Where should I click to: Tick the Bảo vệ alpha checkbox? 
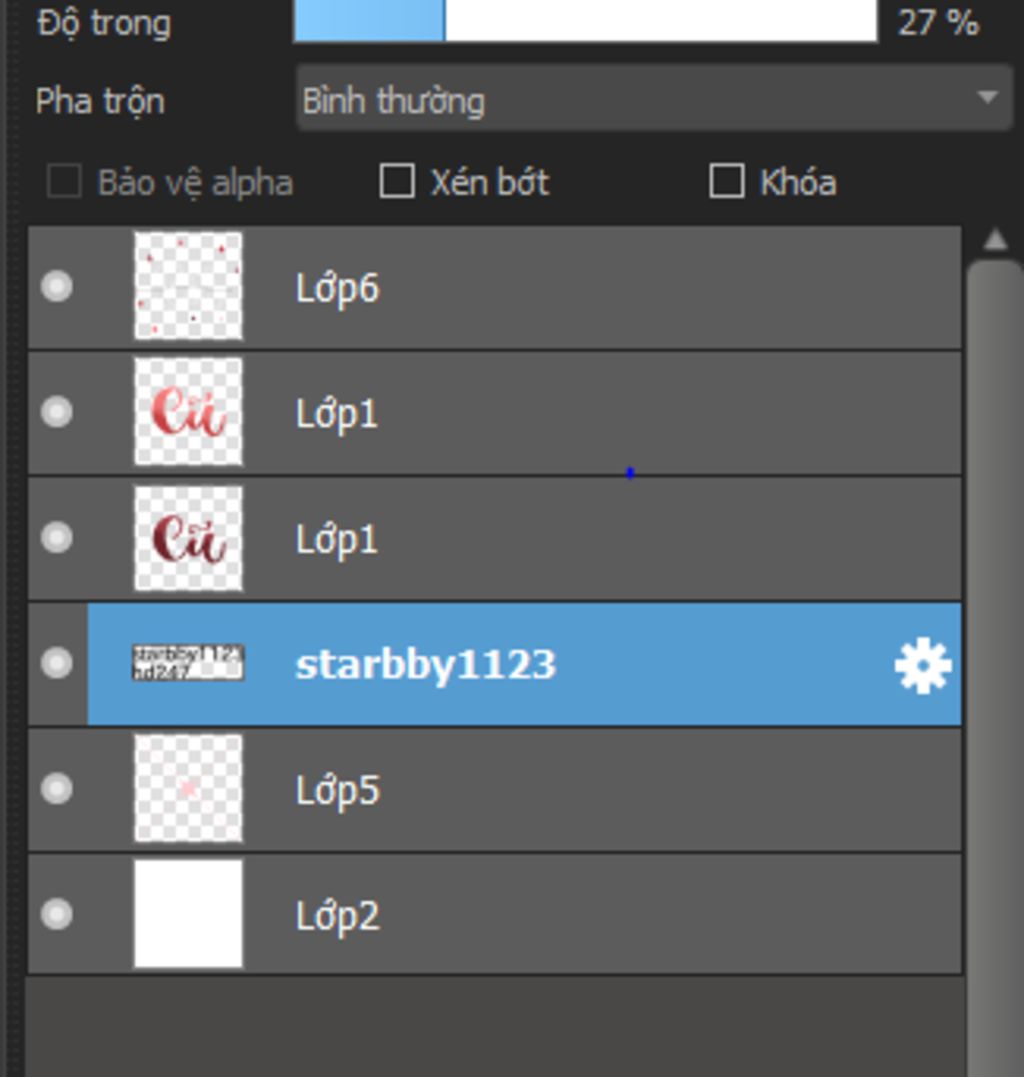pos(65,181)
